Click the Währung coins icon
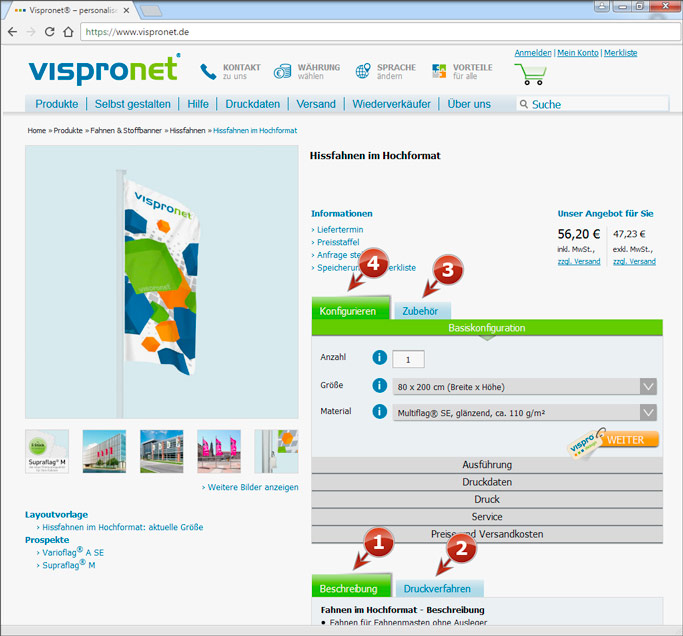Screen dimensions: 683x636 [283, 71]
